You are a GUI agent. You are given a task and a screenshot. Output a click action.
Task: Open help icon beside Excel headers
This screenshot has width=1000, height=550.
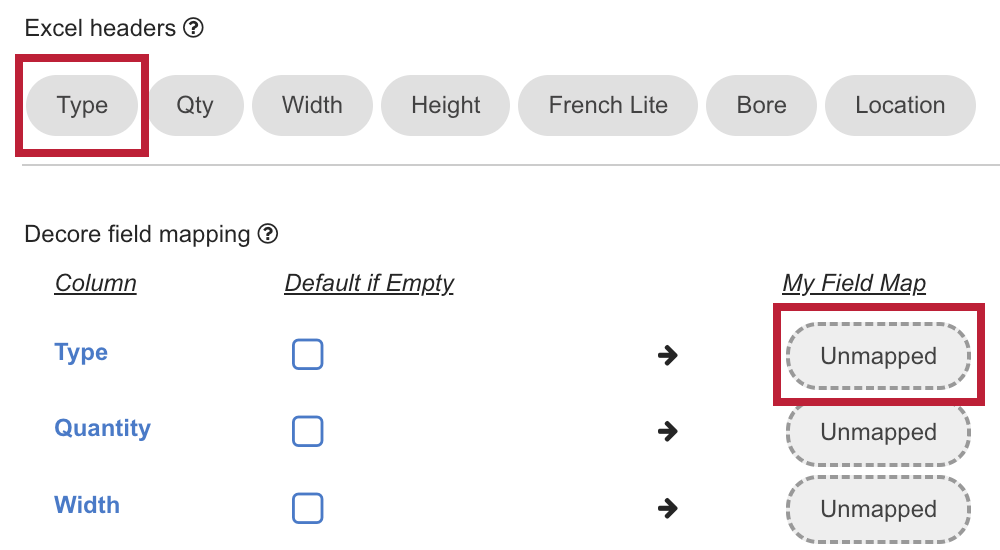[193, 28]
